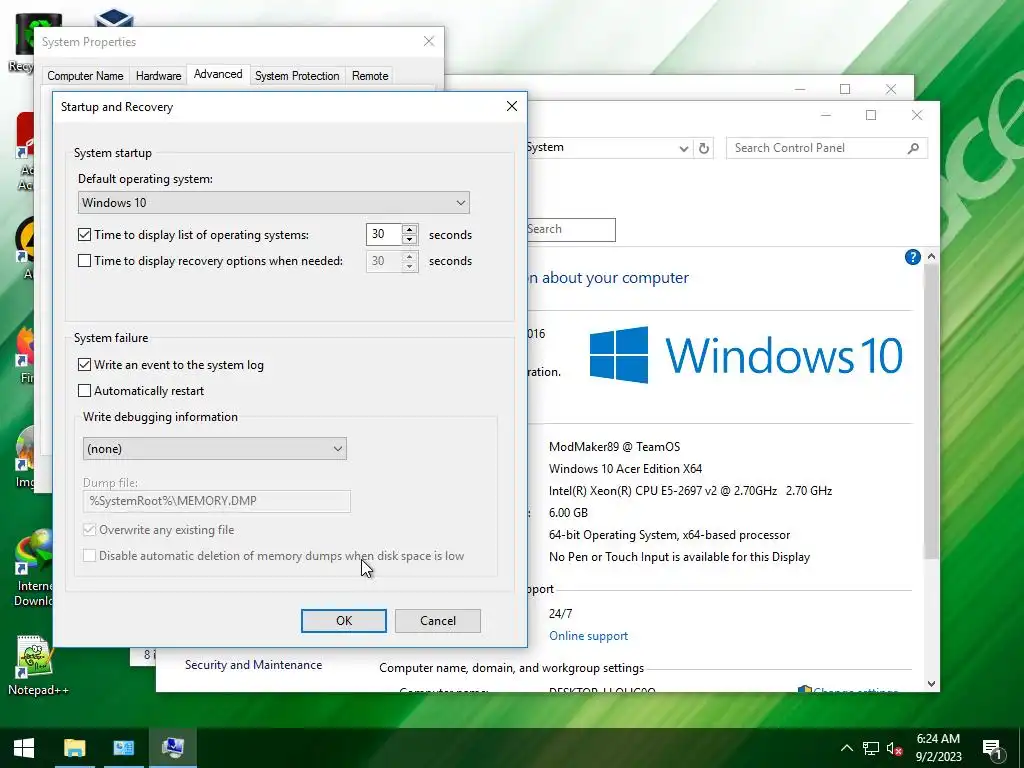Enable Automatically restart checkbox

[x=84, y=391]
